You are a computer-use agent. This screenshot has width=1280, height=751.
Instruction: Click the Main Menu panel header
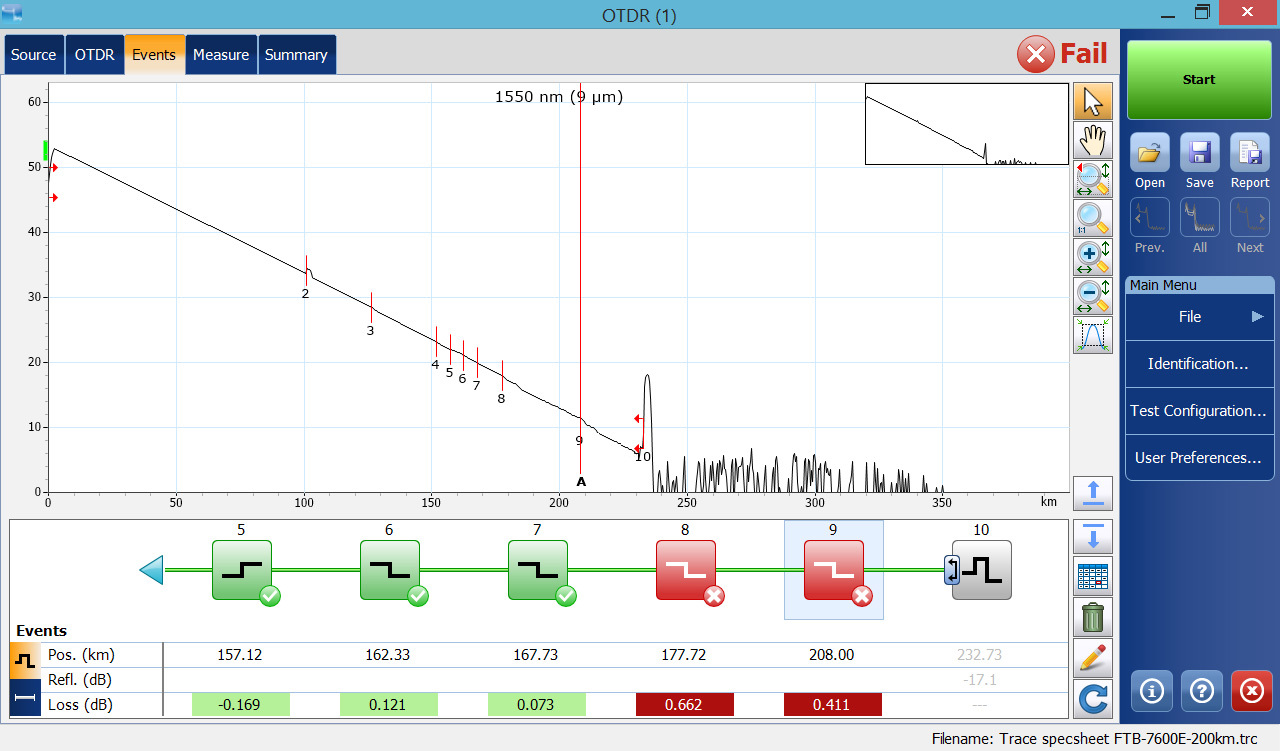click(x=1200, y=285)
